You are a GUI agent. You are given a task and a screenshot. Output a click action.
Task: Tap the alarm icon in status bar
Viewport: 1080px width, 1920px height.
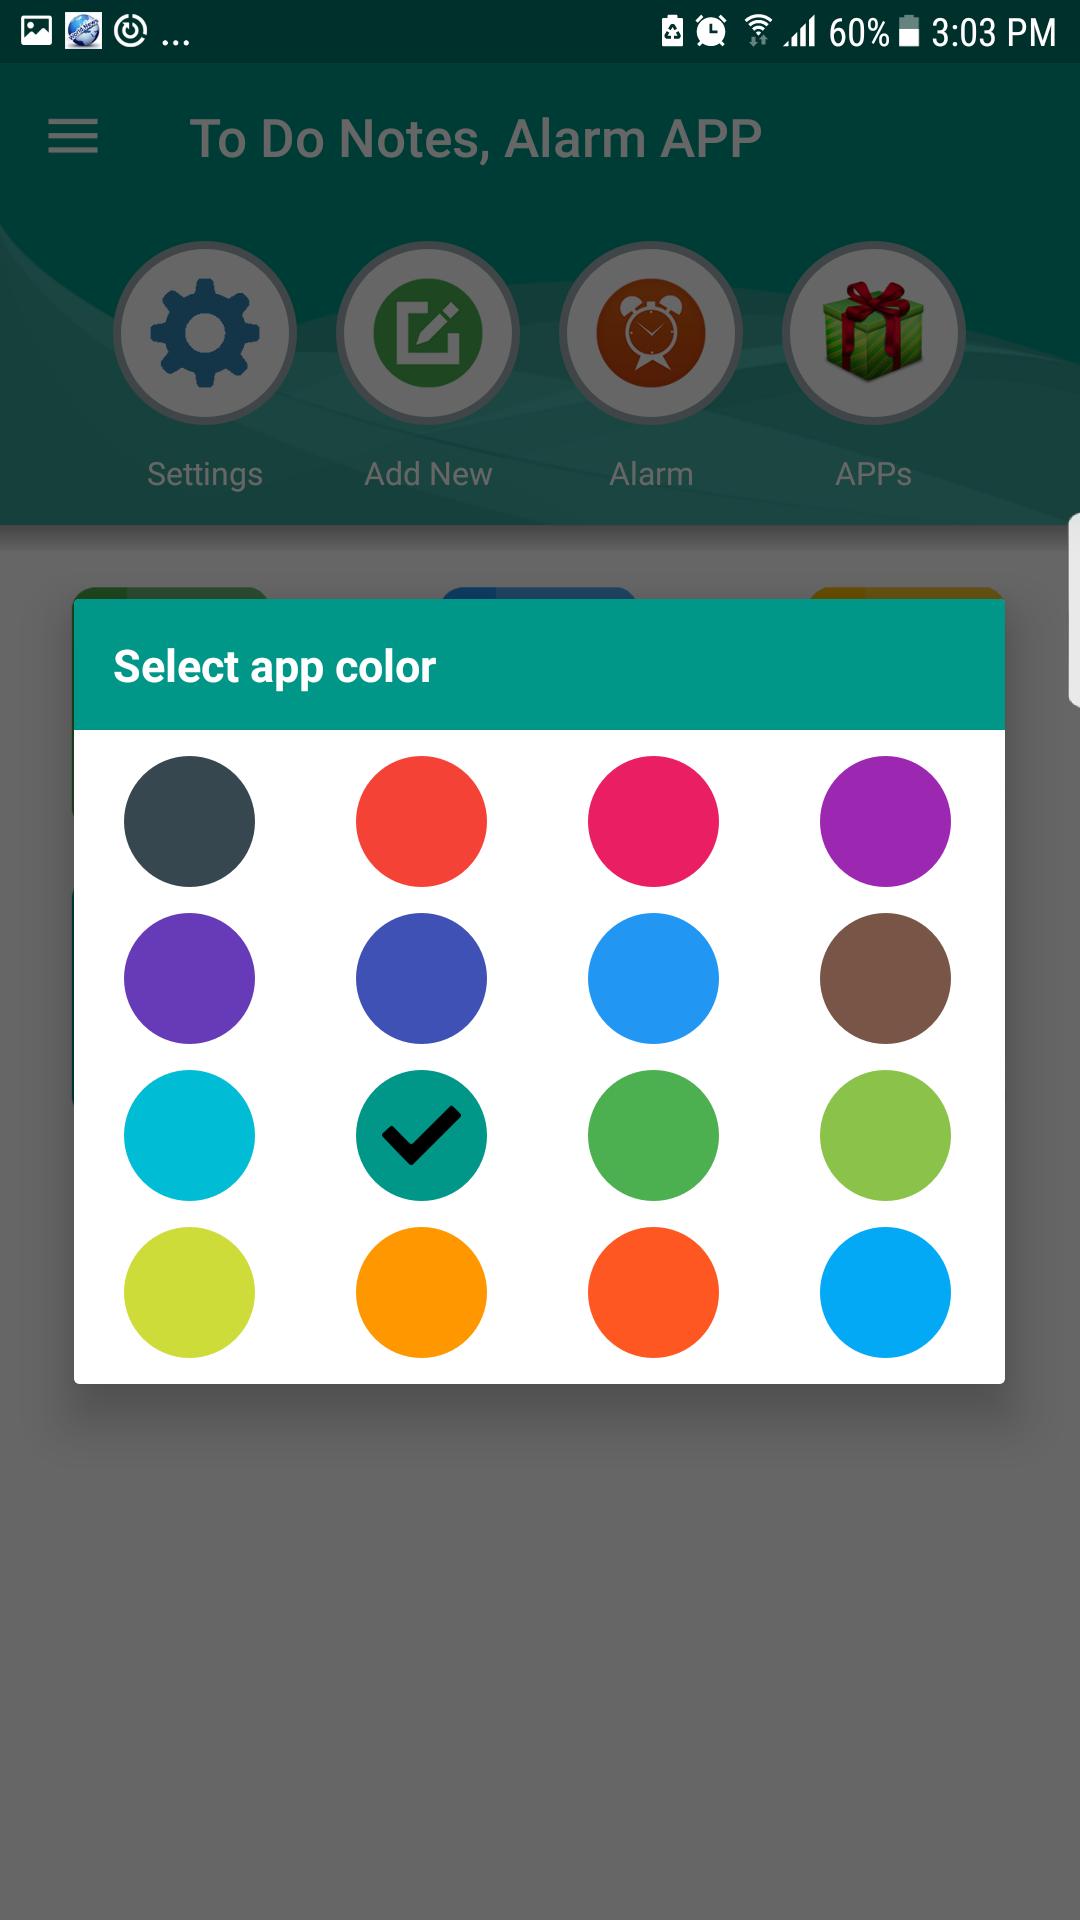click(711, 32)
